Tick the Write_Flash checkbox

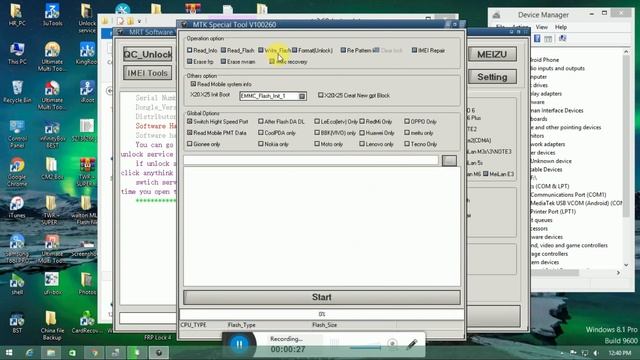pos(261,50)
